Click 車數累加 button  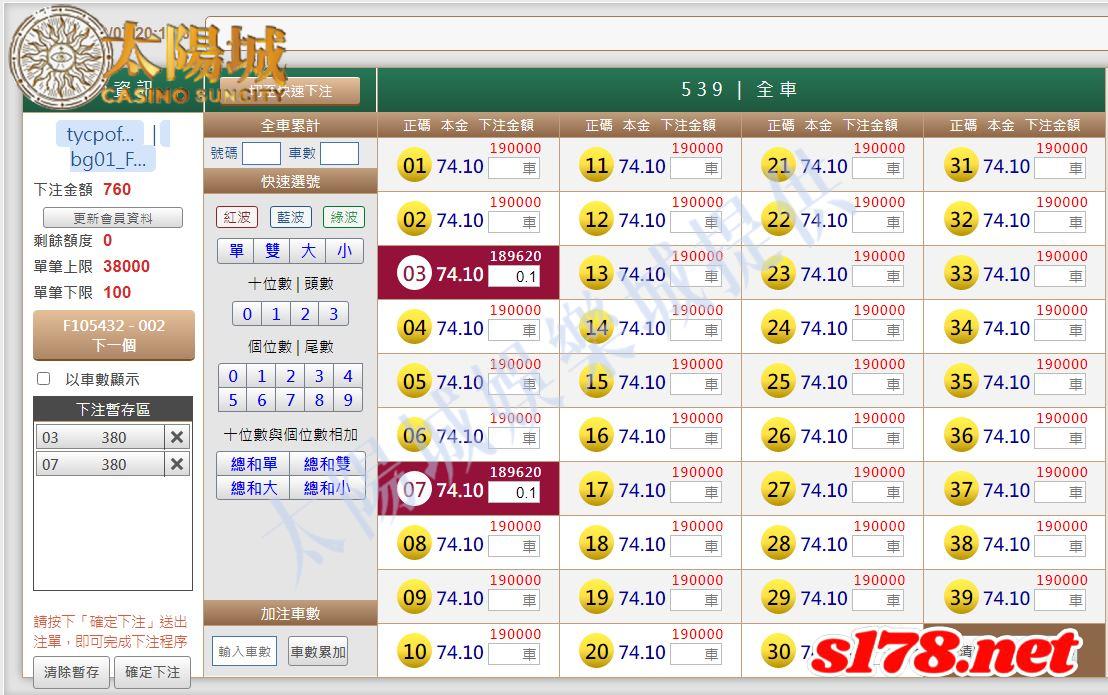[318, 651]
